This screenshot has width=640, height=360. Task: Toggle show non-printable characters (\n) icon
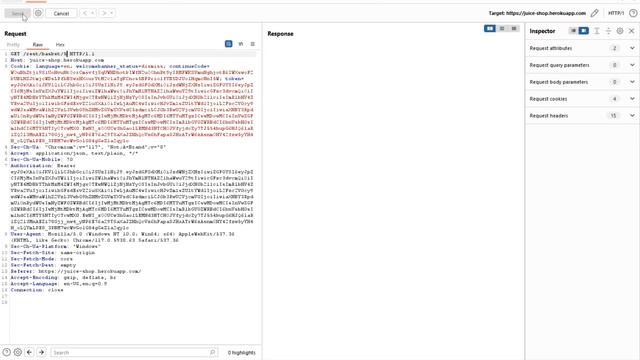241,44
